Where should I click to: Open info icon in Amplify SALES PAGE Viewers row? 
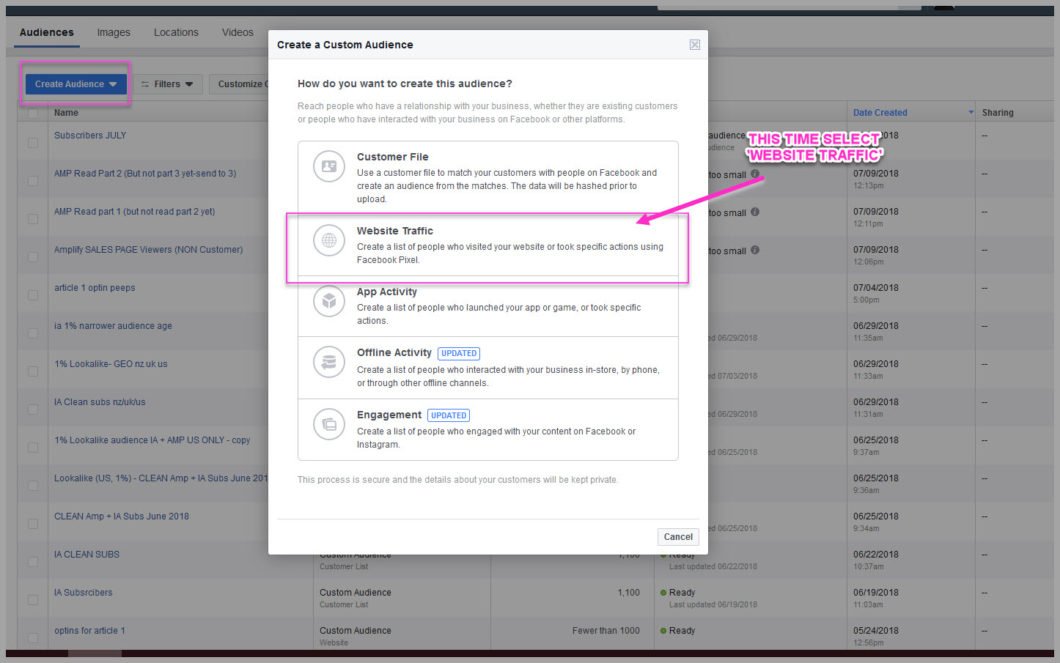pyautogui.click(x=754, y=250)
